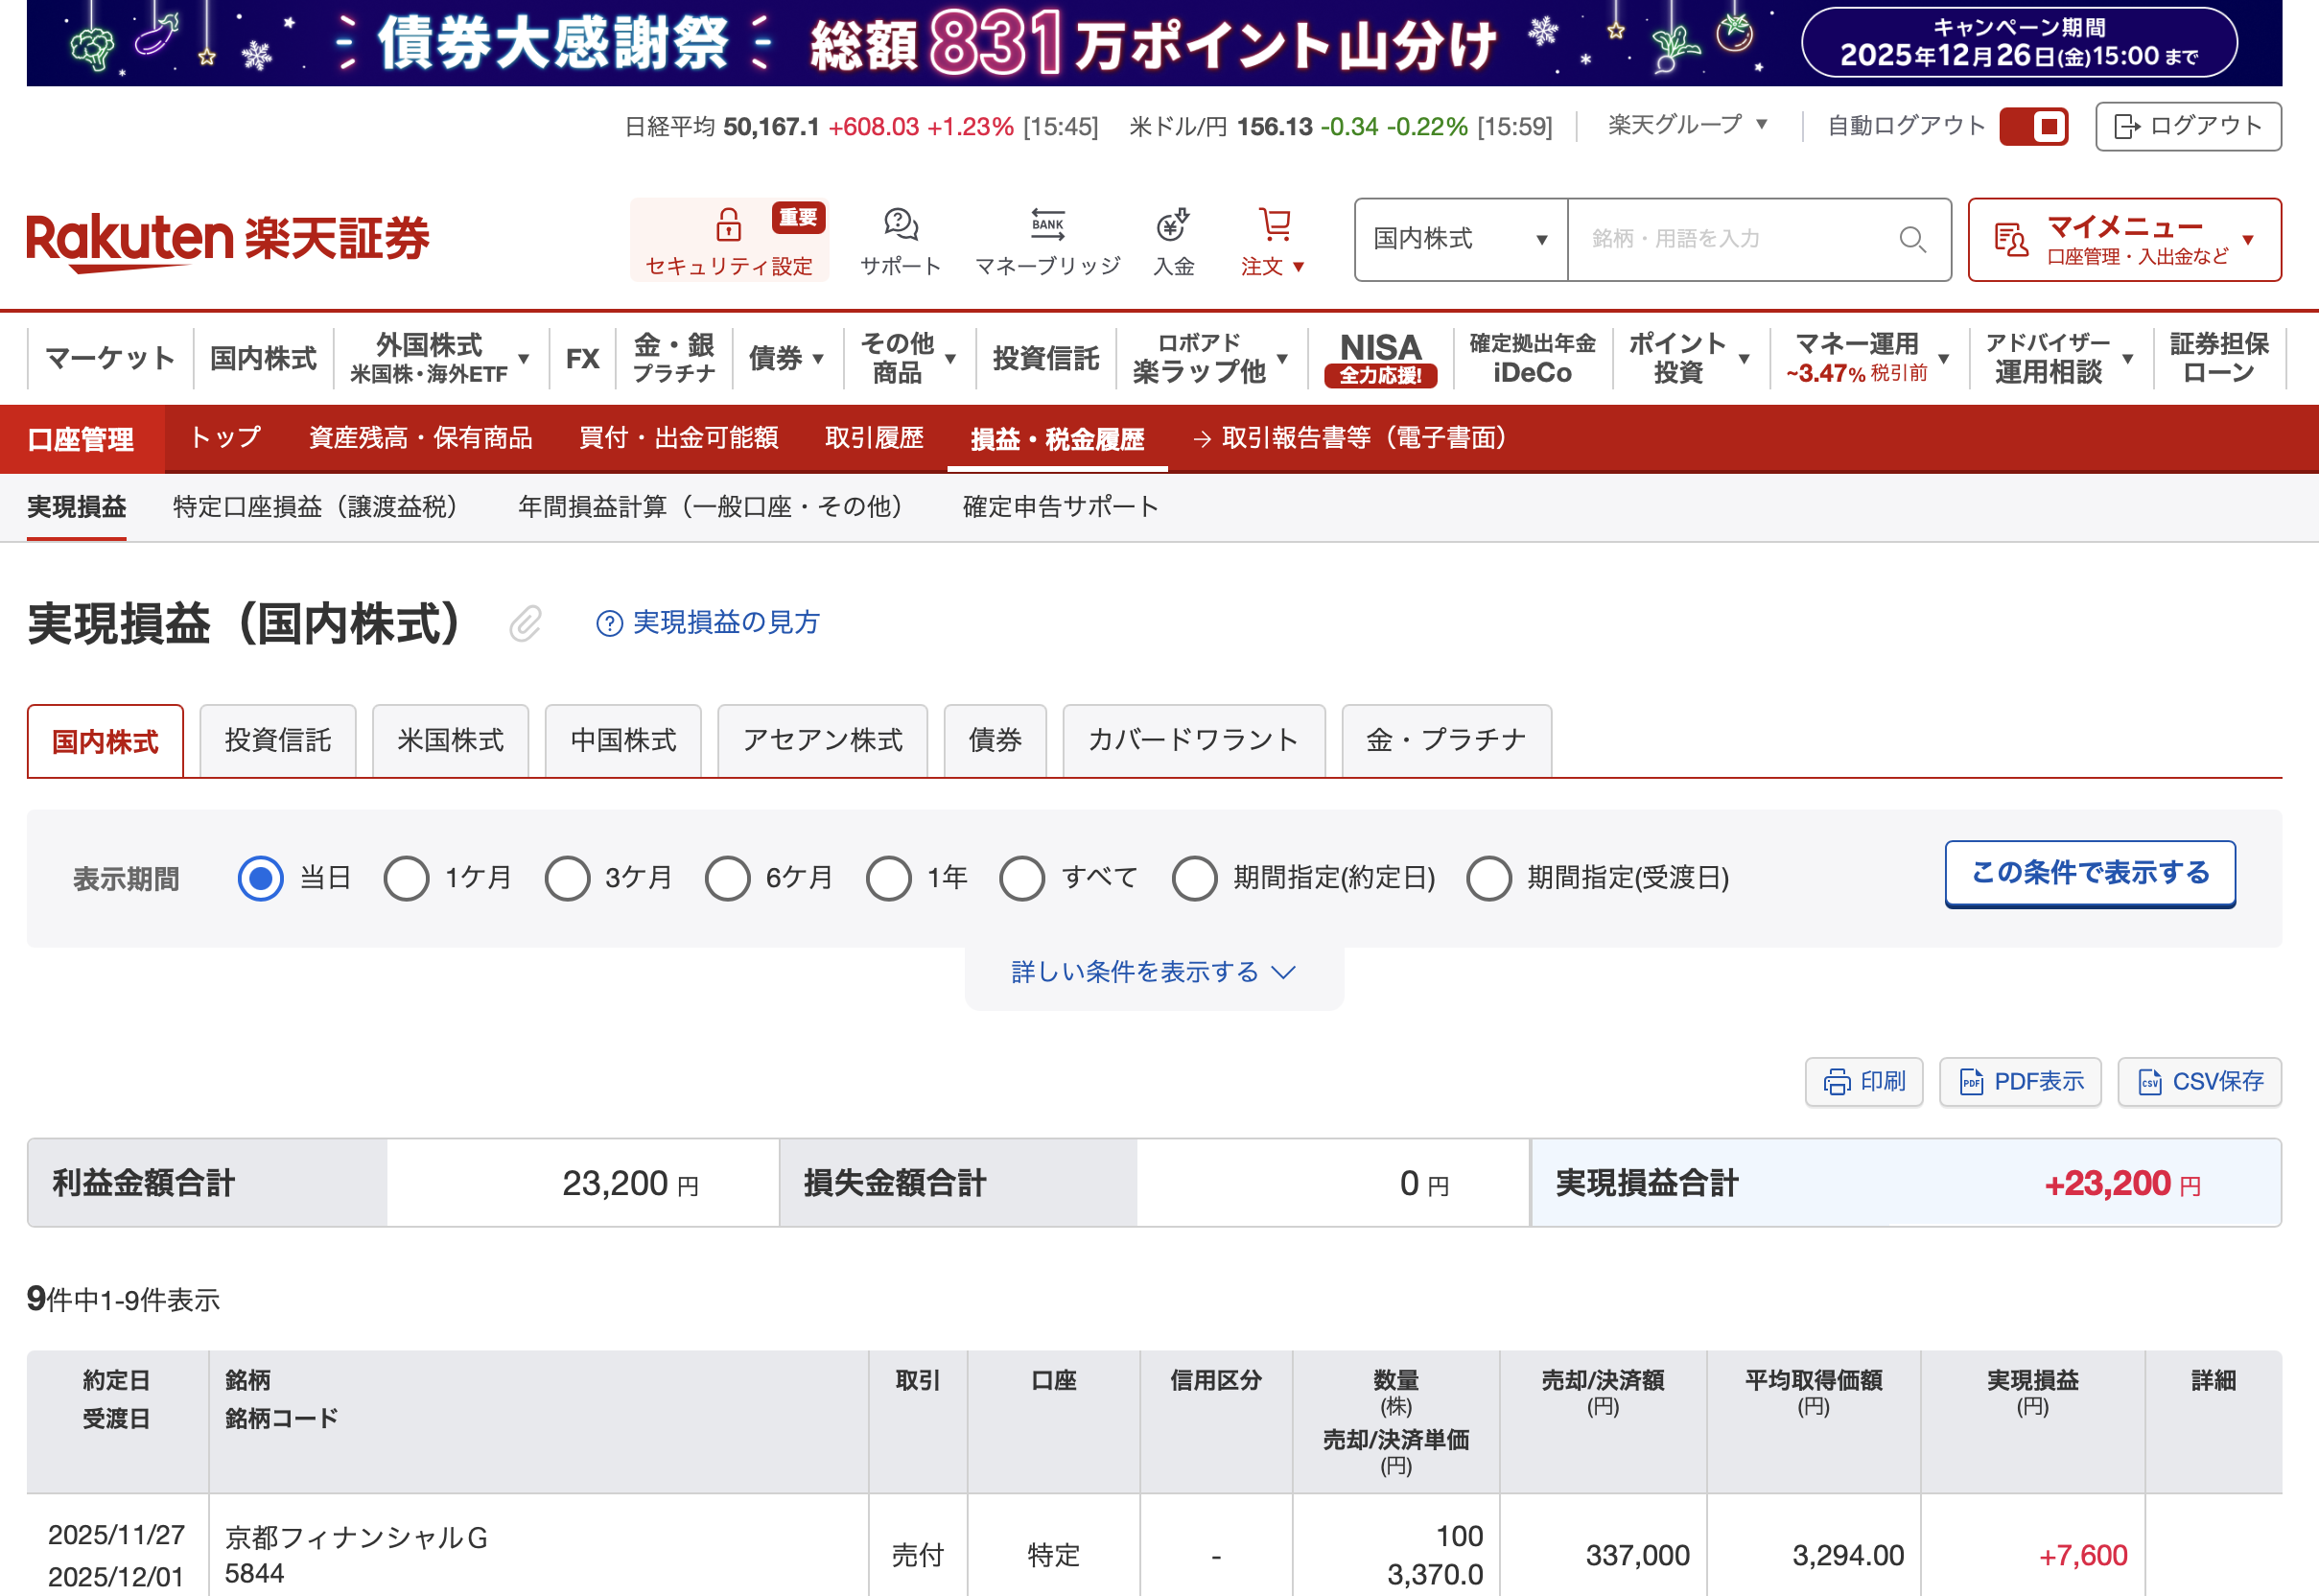Choose 期間指定(受渡日) radio option
Viewport: 2319px width, 1596px height.
(x=1488, y=879)
